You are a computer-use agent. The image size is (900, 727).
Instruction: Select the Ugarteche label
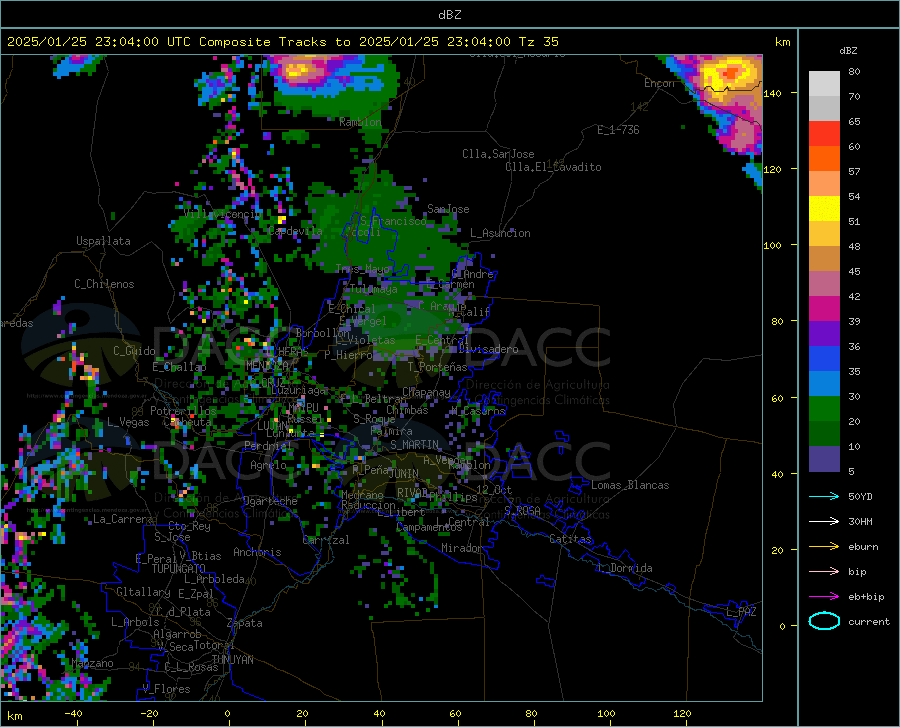[x=270, y=501]
